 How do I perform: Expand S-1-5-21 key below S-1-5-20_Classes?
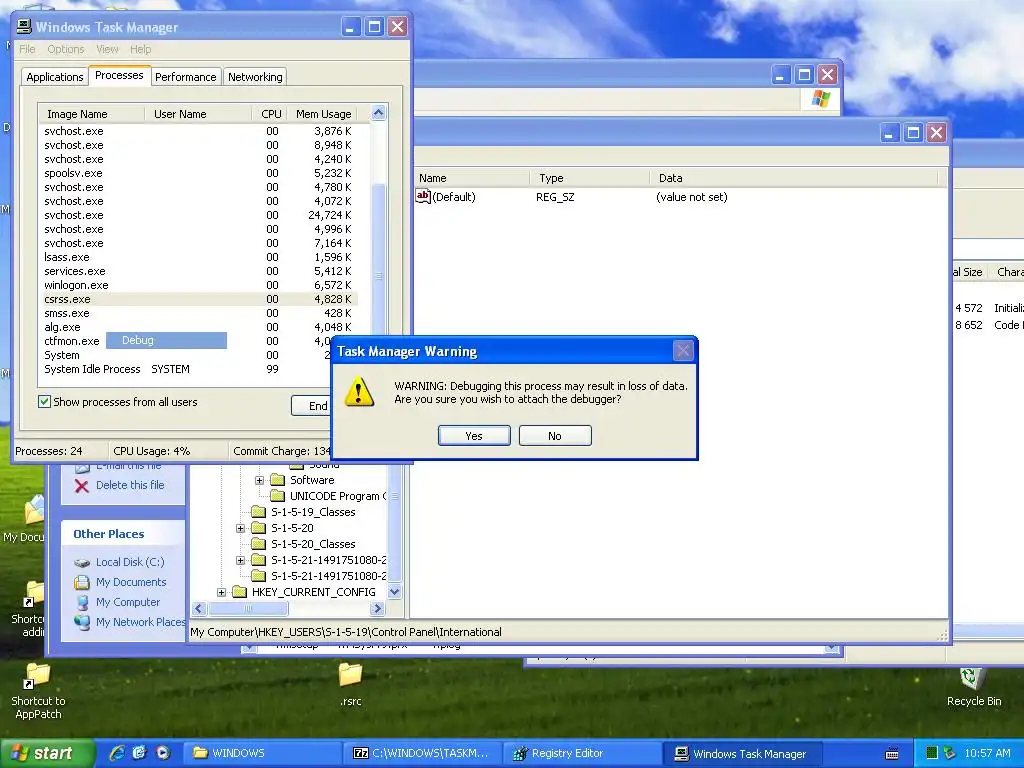tap(240, 560)
